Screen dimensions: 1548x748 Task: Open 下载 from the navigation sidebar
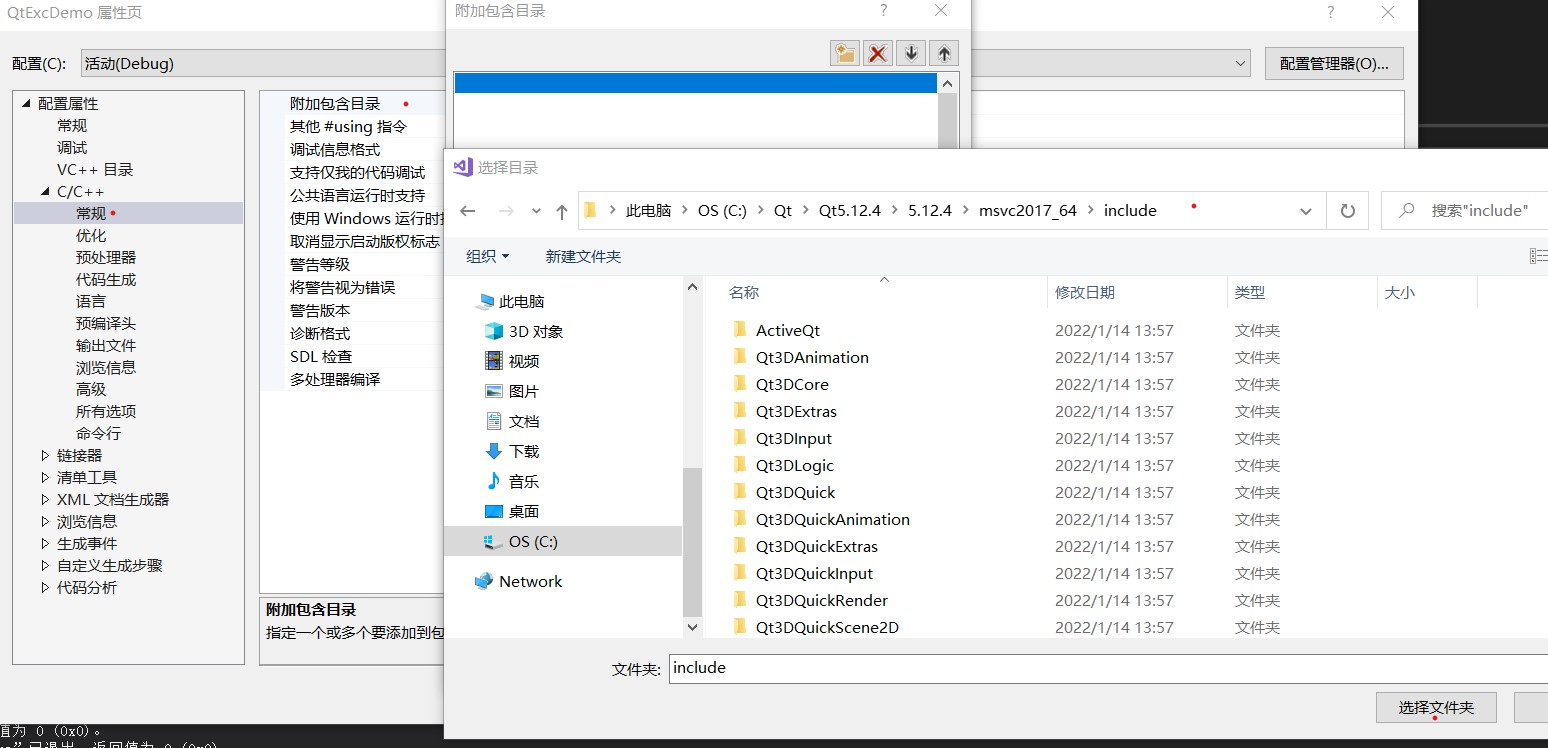point(524,451)
